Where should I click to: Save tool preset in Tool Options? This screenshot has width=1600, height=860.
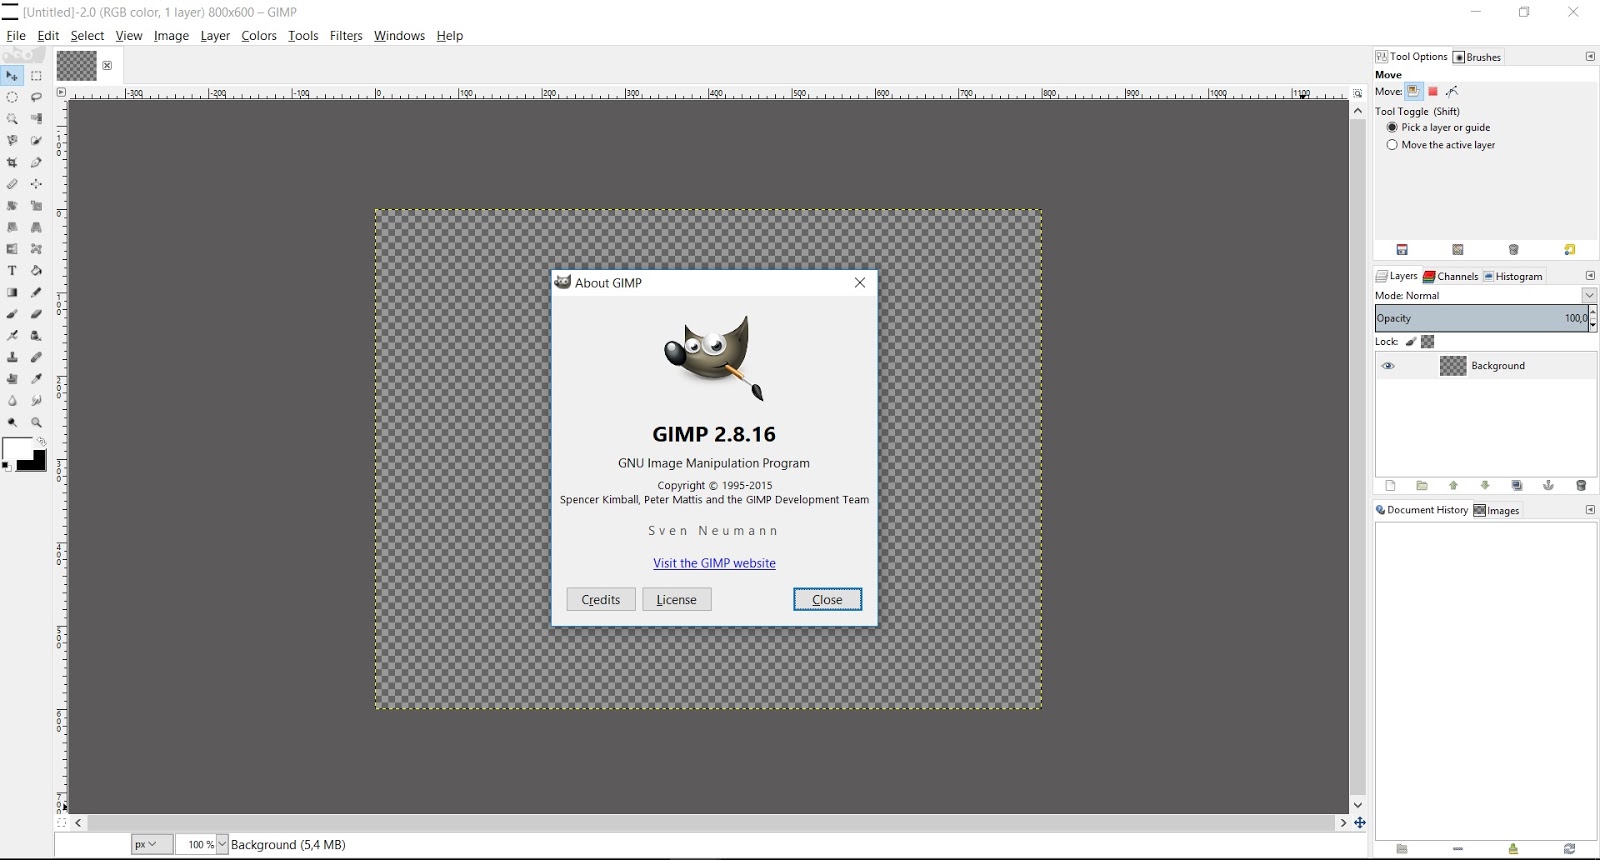(x=1402, y=250)
